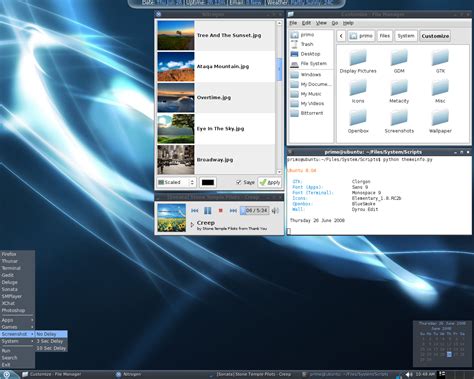Expand Sonata song info arrow next to Creep
Image resolution: width=474 pixels, height=379 pixels.
point(192,225)
